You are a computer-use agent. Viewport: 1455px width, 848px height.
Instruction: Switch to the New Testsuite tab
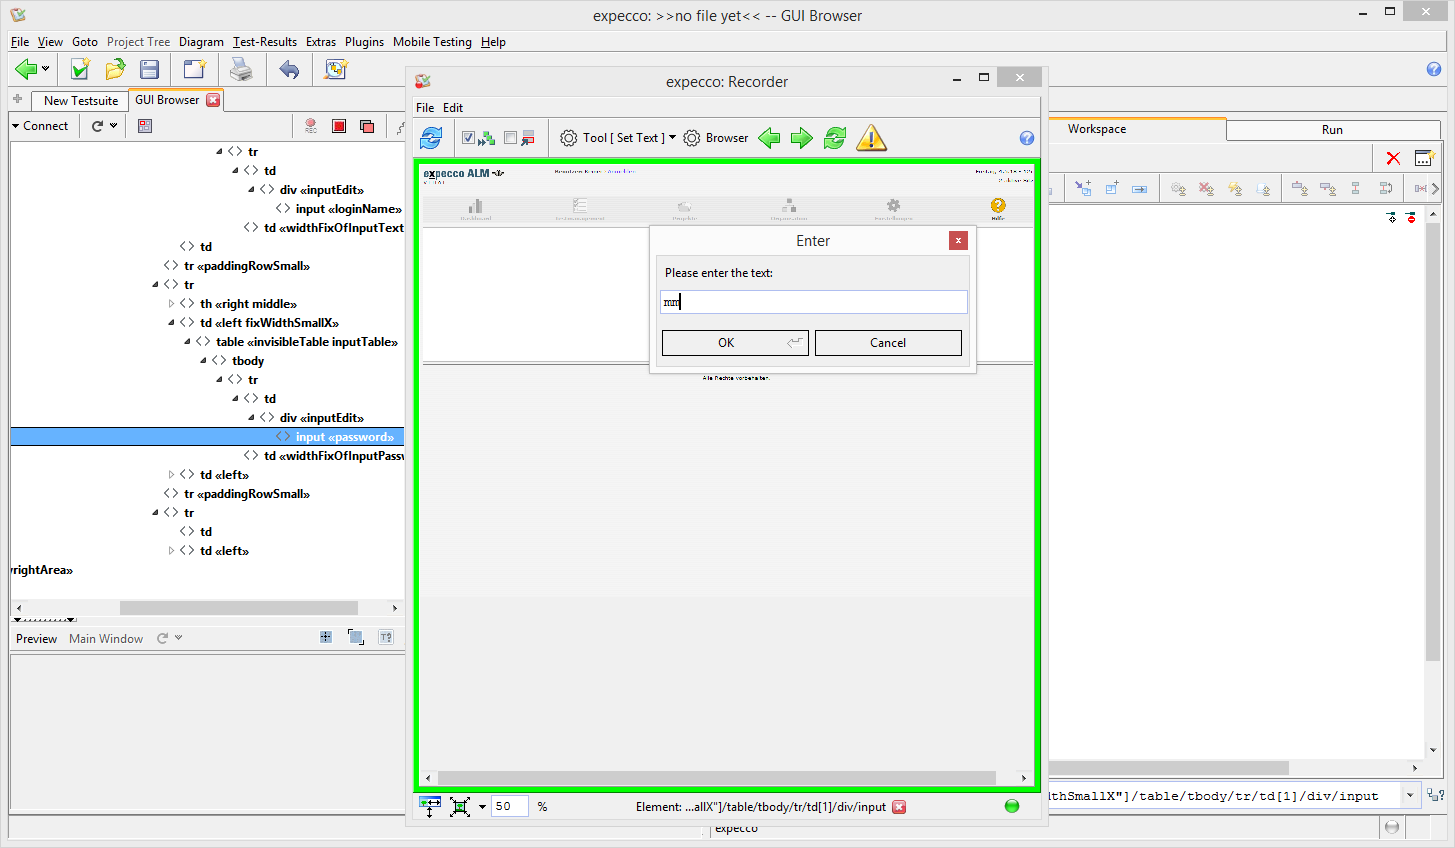(x=80, y=101)
